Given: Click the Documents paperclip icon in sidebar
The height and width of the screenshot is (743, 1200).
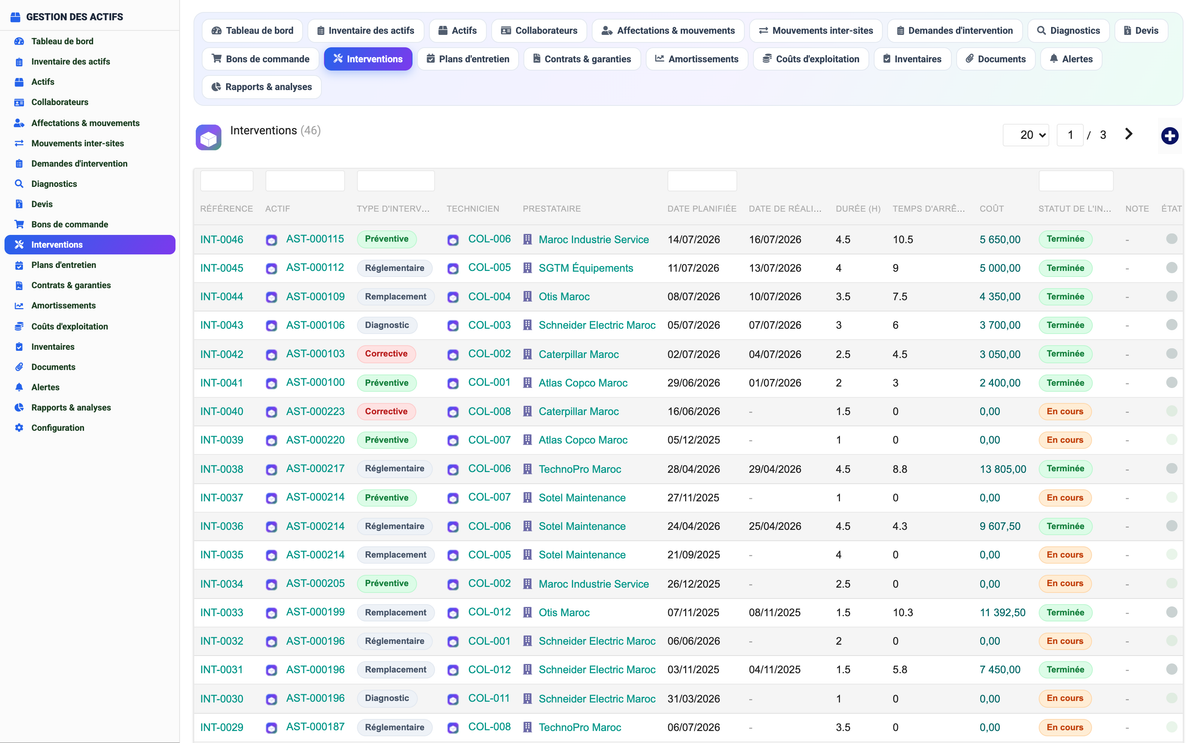Looking at the screenshot, I should point(19,367).
